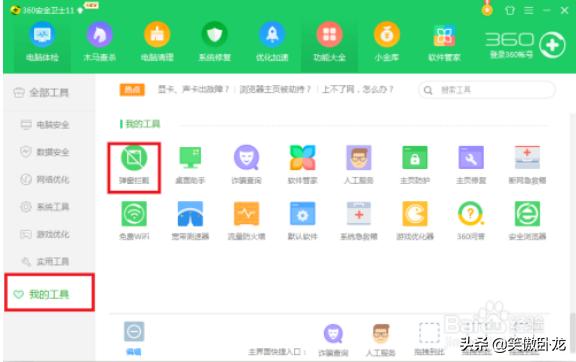Launch 人工服务 from the tools grid
Viewport: 576px width, 362px height.
click(x=359, y=165)
